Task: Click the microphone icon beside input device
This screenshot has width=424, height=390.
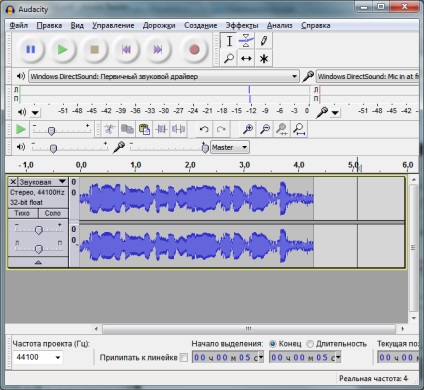Action: [x=308, y=76]
